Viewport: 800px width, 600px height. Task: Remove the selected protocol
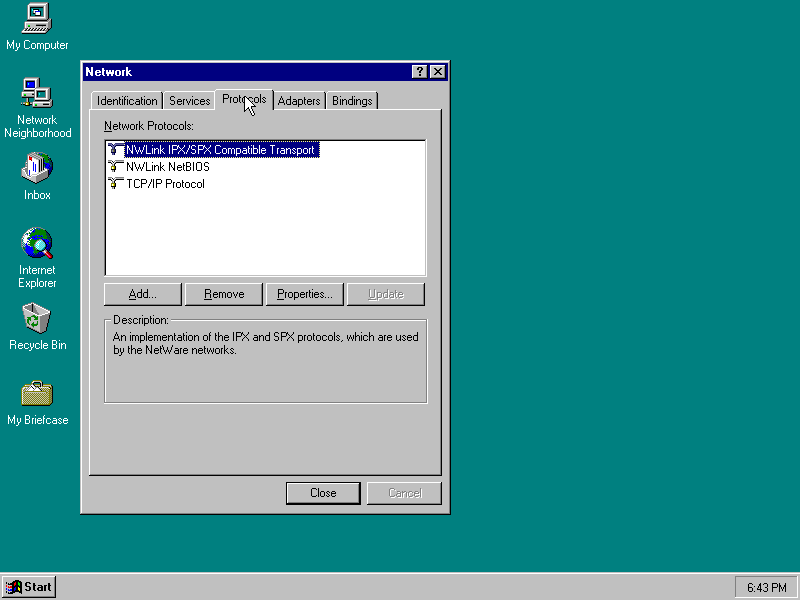[224, 294]
